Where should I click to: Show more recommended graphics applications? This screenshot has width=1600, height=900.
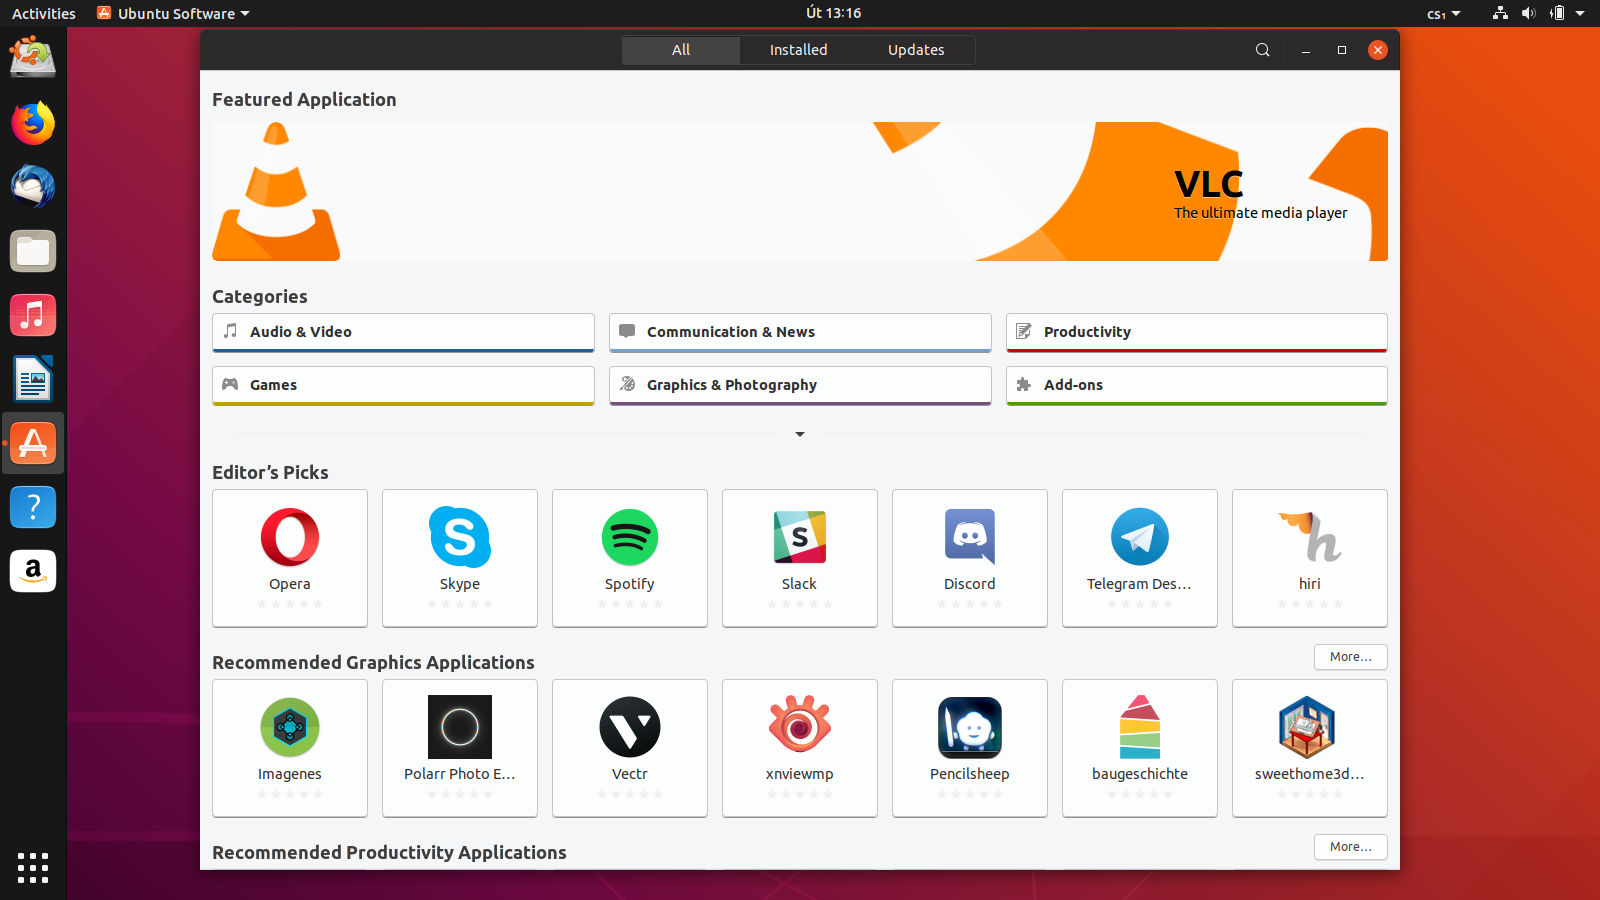coord(1350,657)
